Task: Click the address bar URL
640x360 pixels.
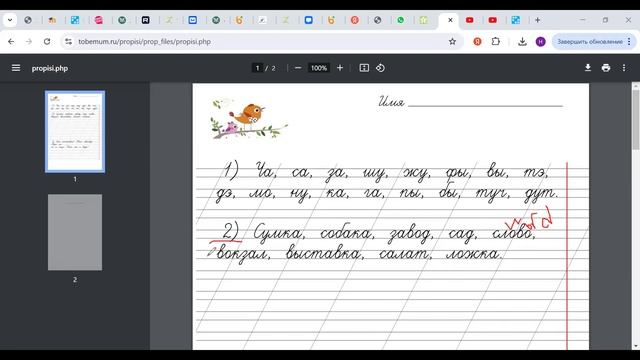Action: coord(144,42)
